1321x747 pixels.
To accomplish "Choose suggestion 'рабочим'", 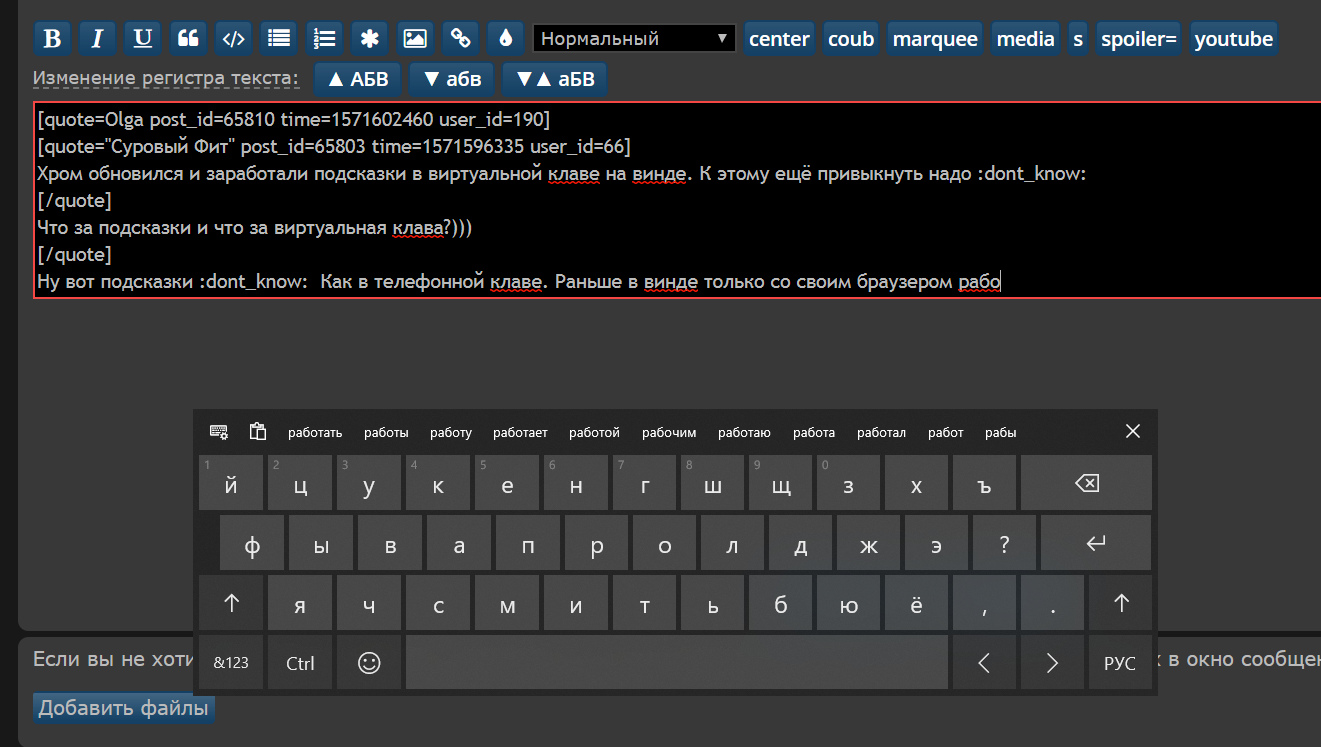I will (x=669, y=433).
